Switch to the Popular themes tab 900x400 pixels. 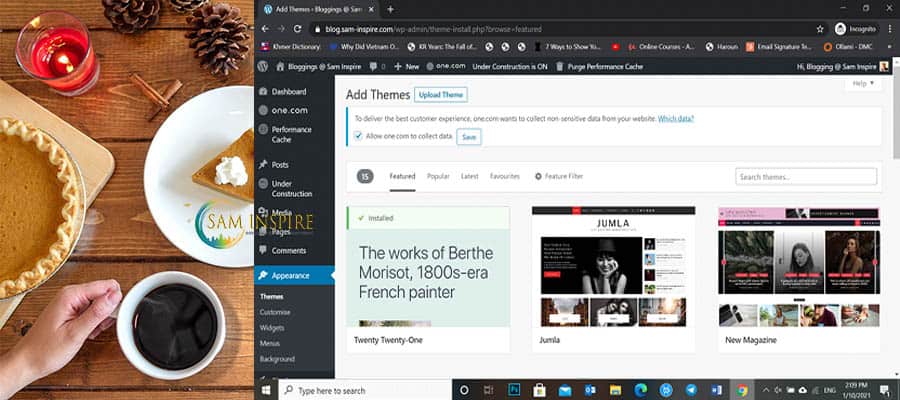click(x=438, y=176)
